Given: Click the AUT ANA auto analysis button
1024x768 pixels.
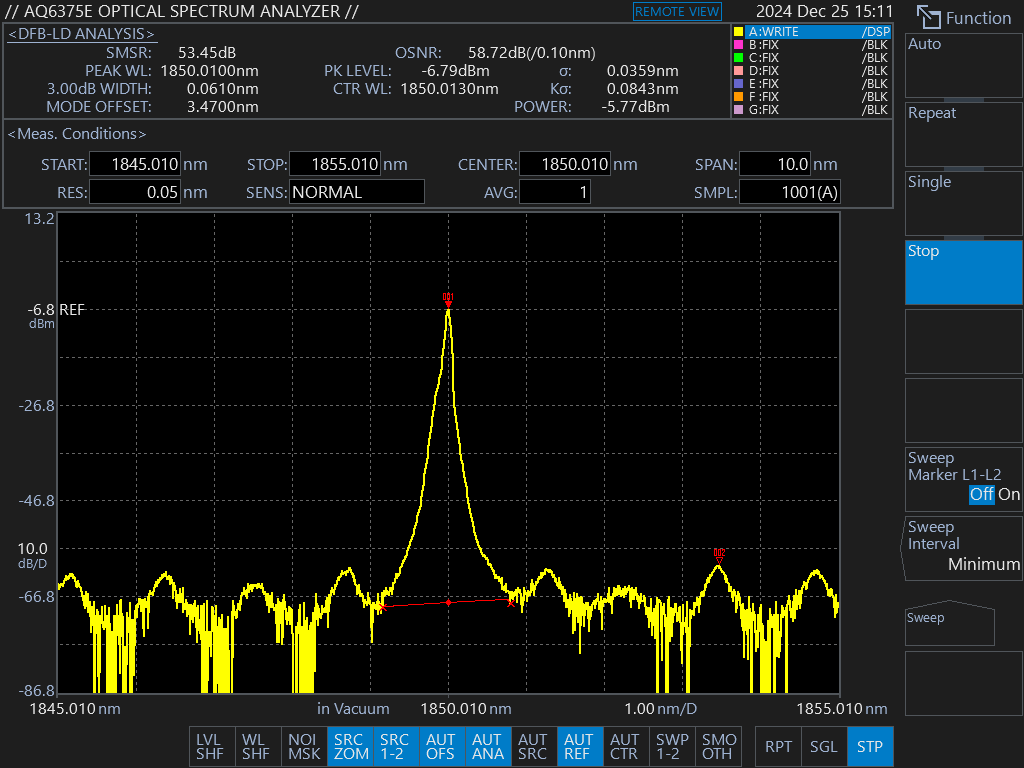Looking at the screenshot, I should 487,746.
